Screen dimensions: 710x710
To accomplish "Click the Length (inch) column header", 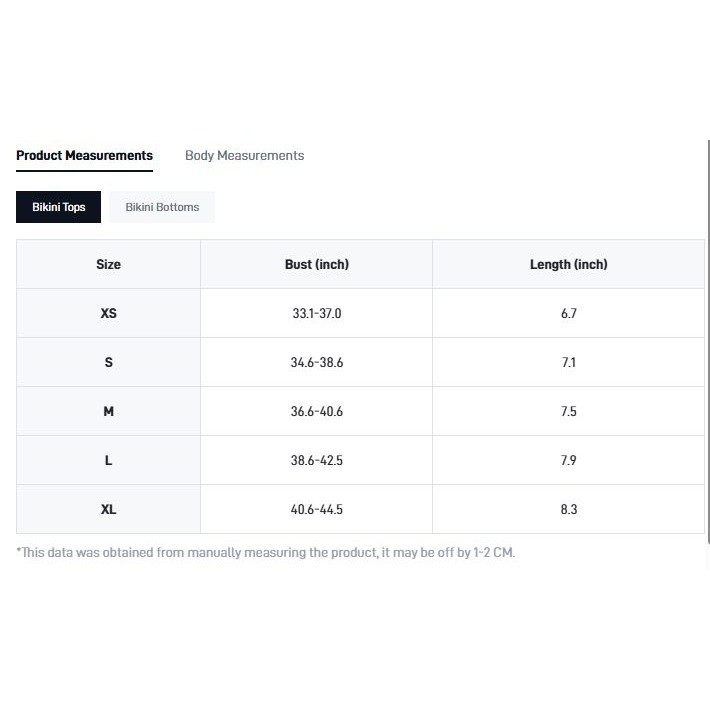I will click(569, 264).
